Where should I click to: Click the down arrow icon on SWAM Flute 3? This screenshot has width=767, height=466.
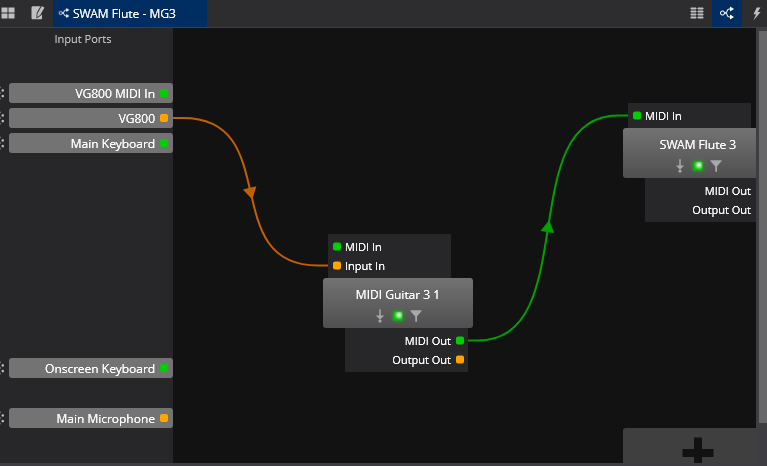point(680,166)
